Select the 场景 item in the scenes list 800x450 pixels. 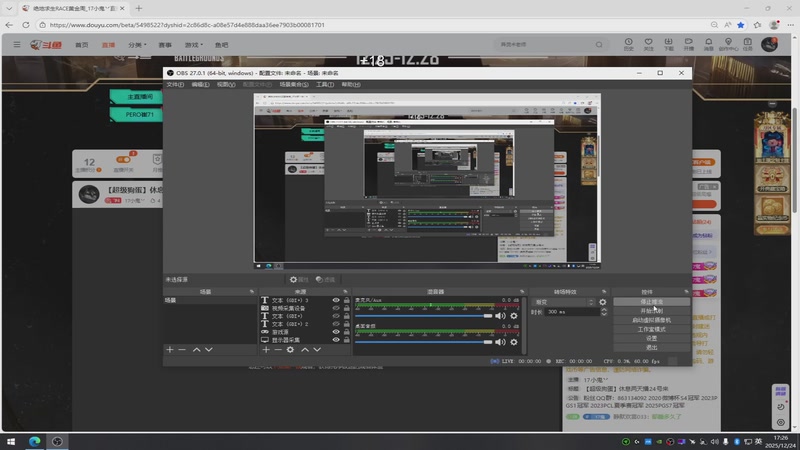coord(210,300)
